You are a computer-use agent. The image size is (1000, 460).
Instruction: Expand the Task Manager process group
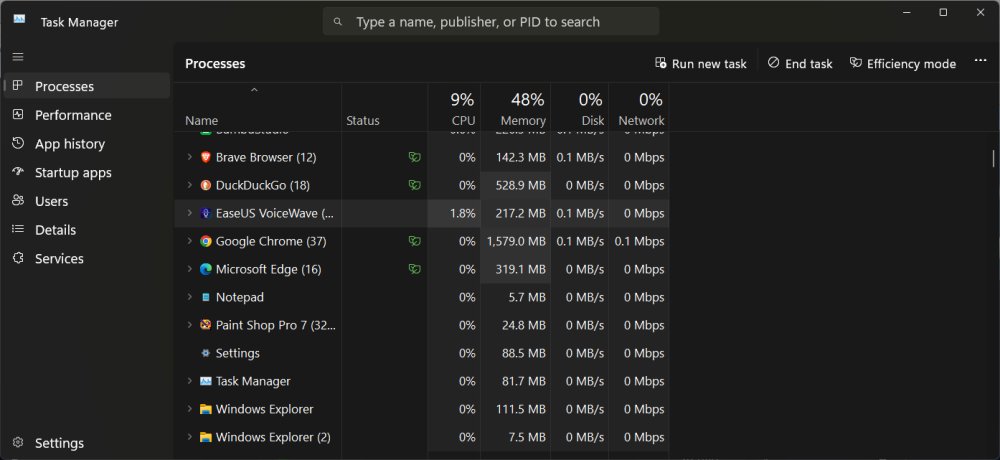pos(190,381)
